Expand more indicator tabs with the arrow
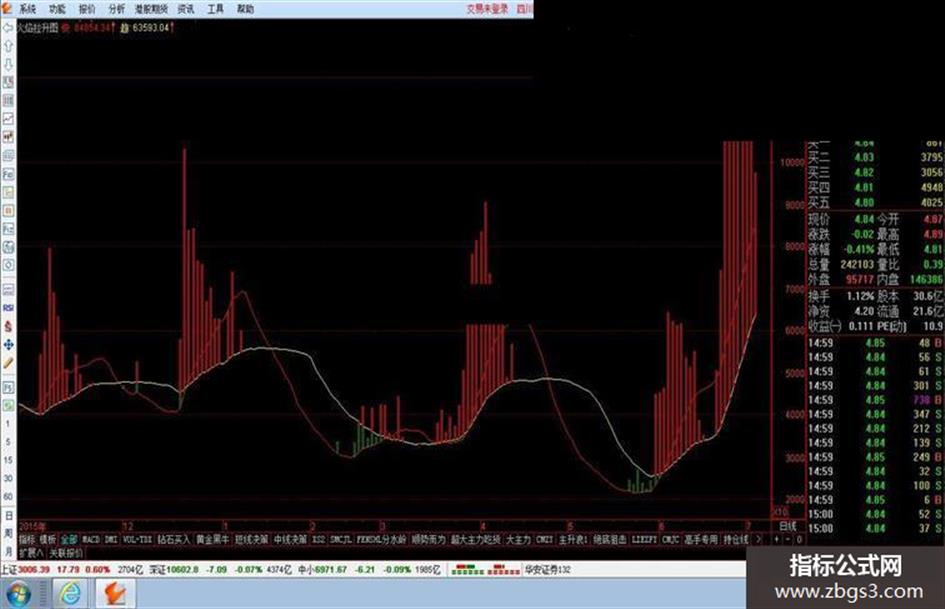This screenshot has height=609, width=945. 758,539
